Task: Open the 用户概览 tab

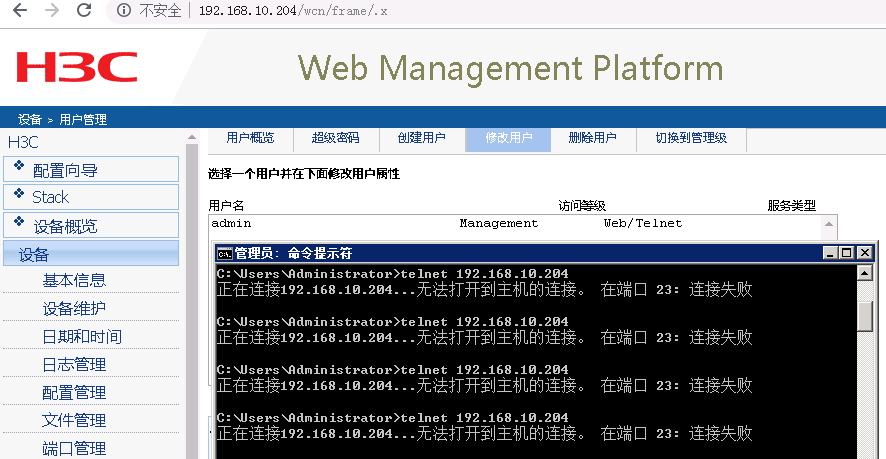Action: pyautogui.click(x=250, y=138)
